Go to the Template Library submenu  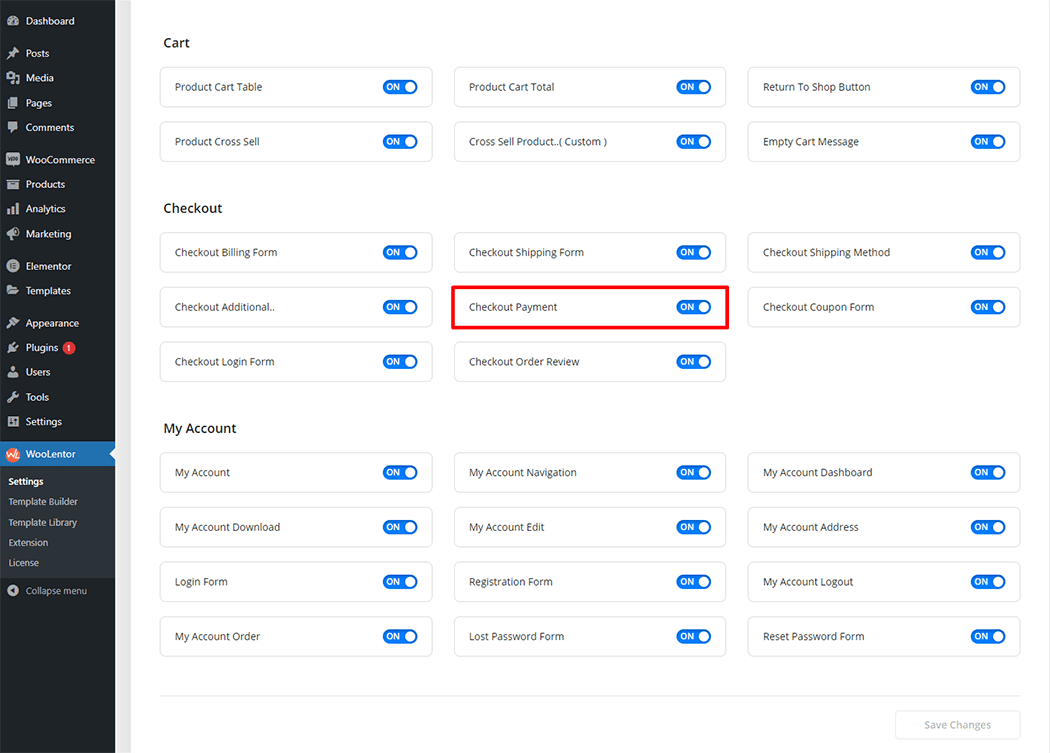[43, 522]
